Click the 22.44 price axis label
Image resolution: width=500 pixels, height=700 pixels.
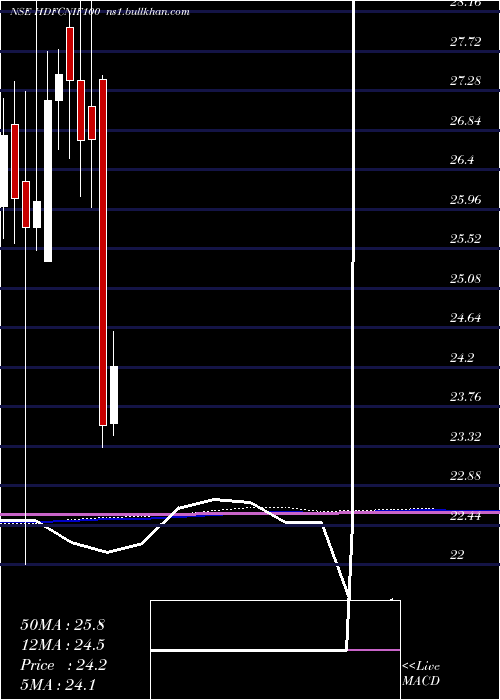coord(466,516)
